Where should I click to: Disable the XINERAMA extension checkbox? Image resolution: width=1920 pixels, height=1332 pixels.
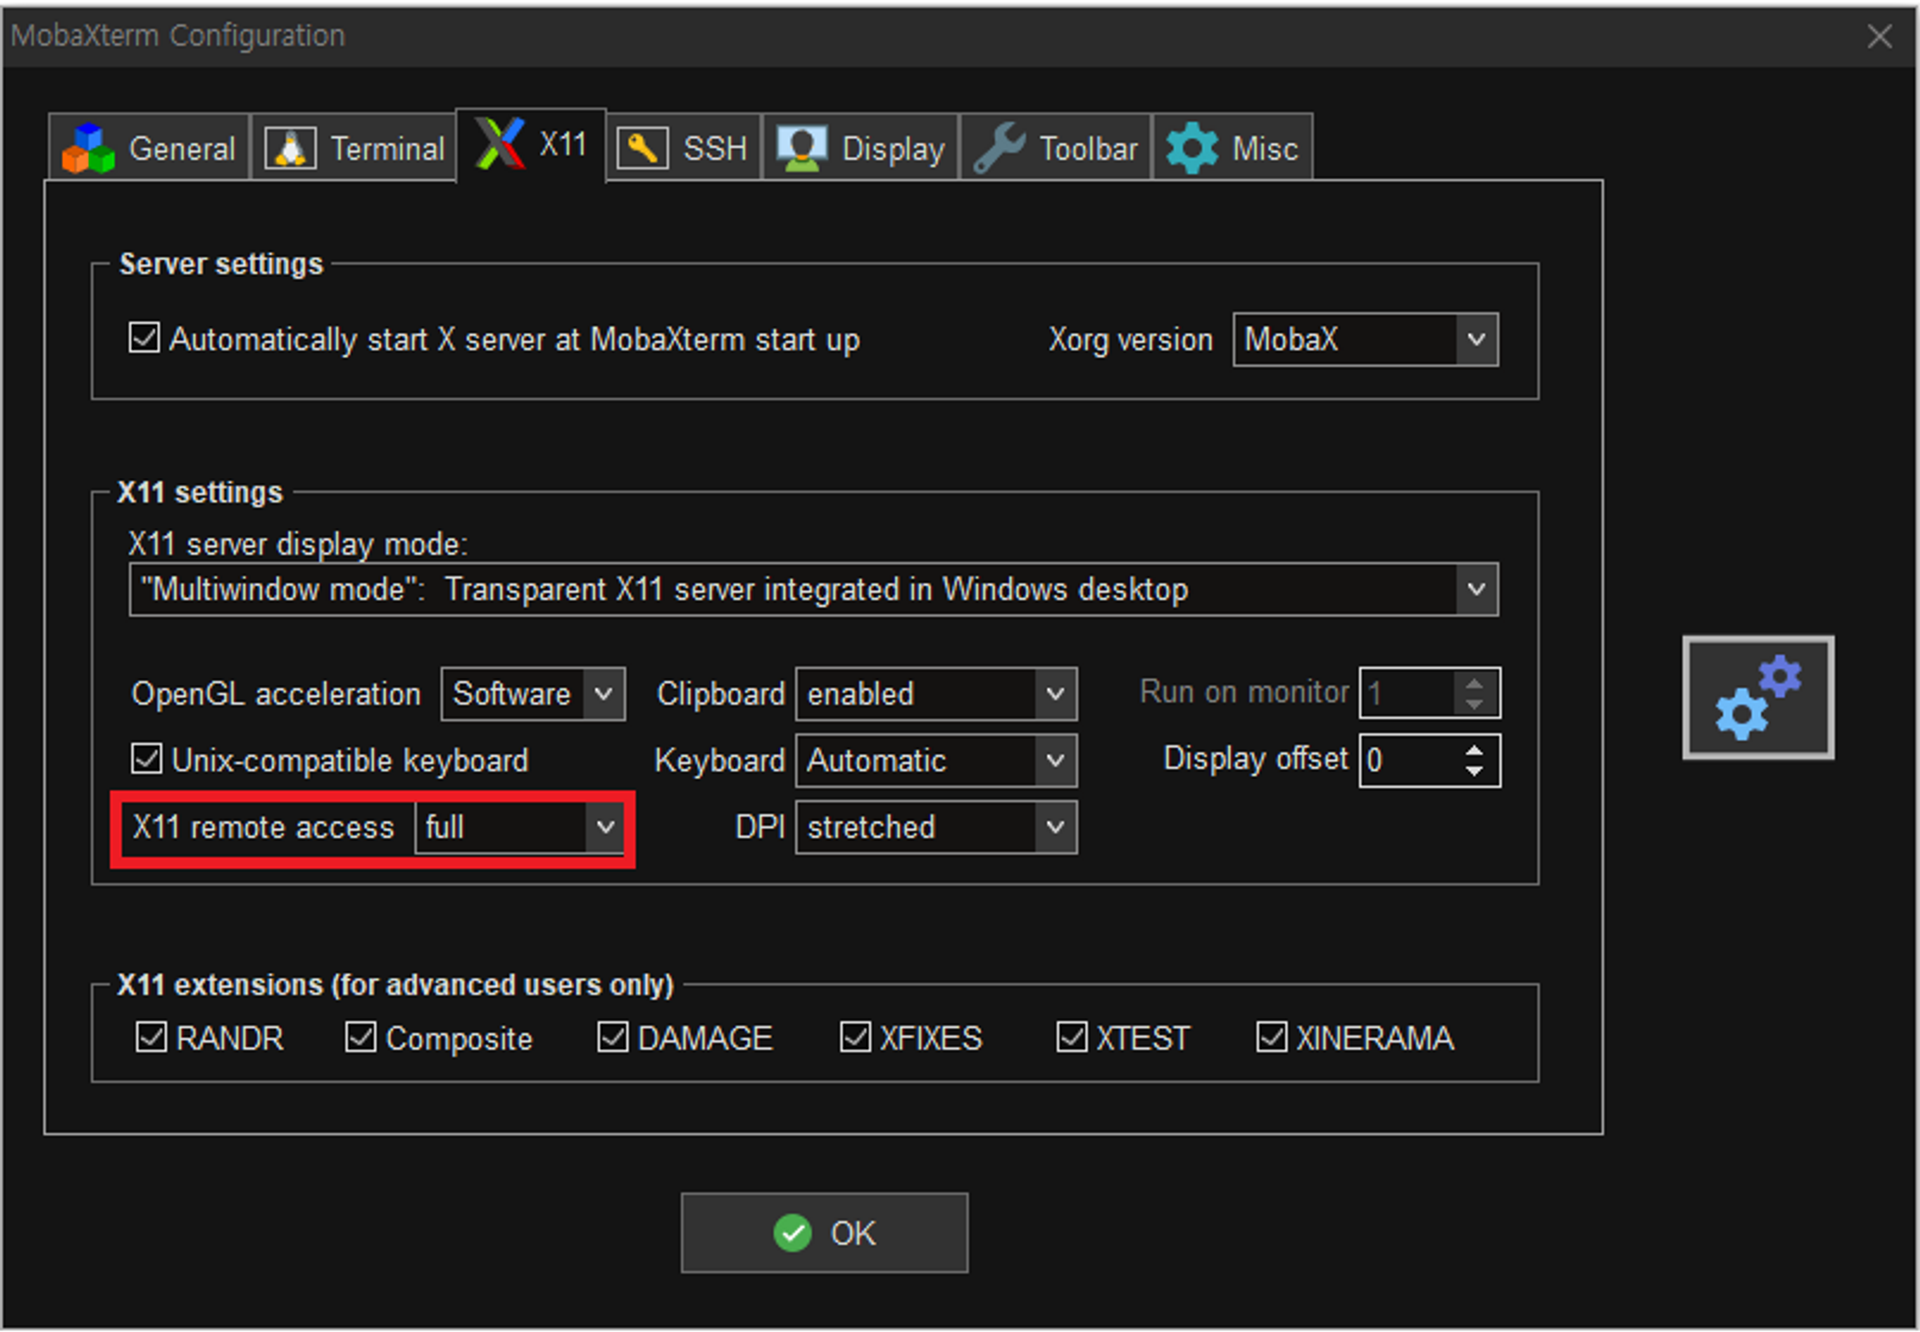(1271, 1037)
